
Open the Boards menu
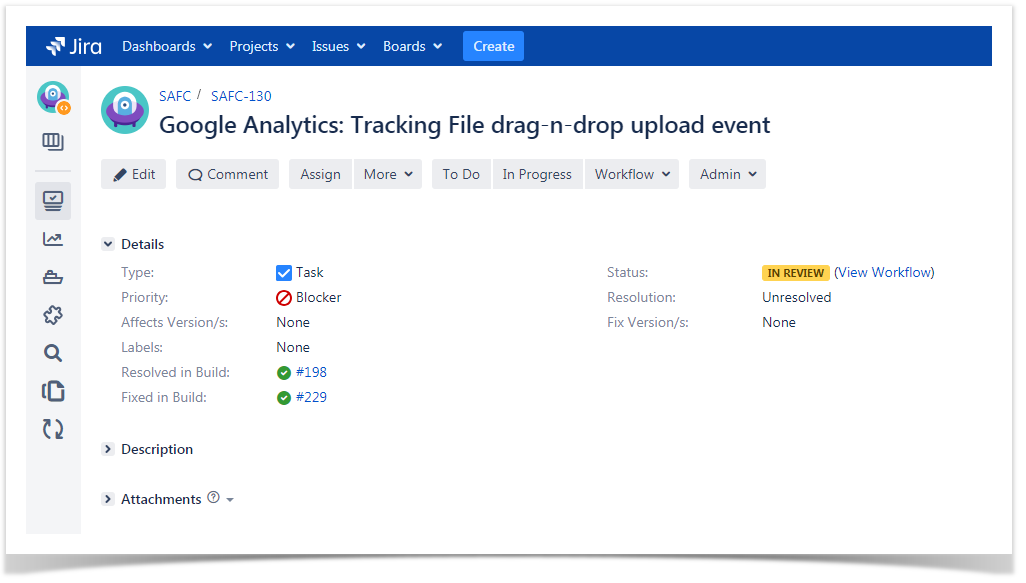point(412,46)
